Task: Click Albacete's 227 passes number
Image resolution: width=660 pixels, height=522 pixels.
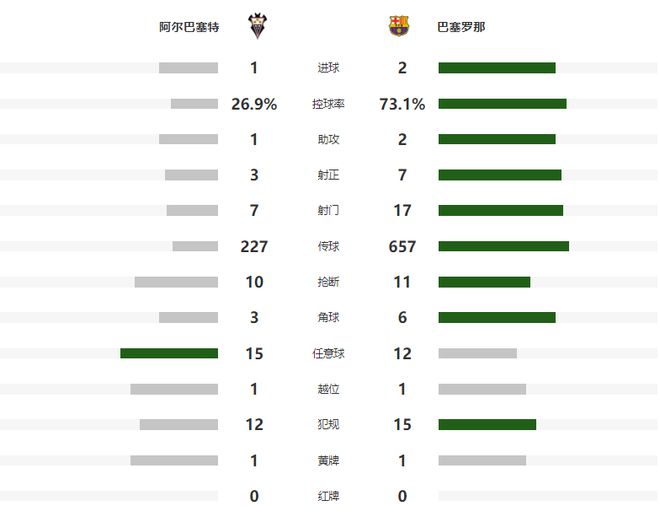Action: (254, 246)
